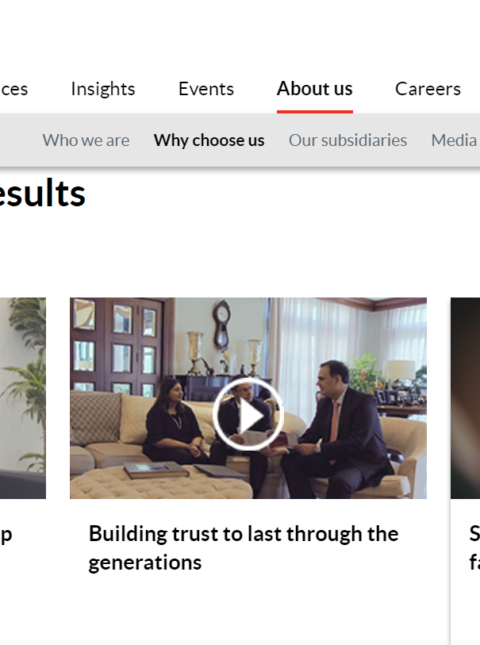480x645 pixels.
Task: Go to the Media subtab
Action: point(455,140)
